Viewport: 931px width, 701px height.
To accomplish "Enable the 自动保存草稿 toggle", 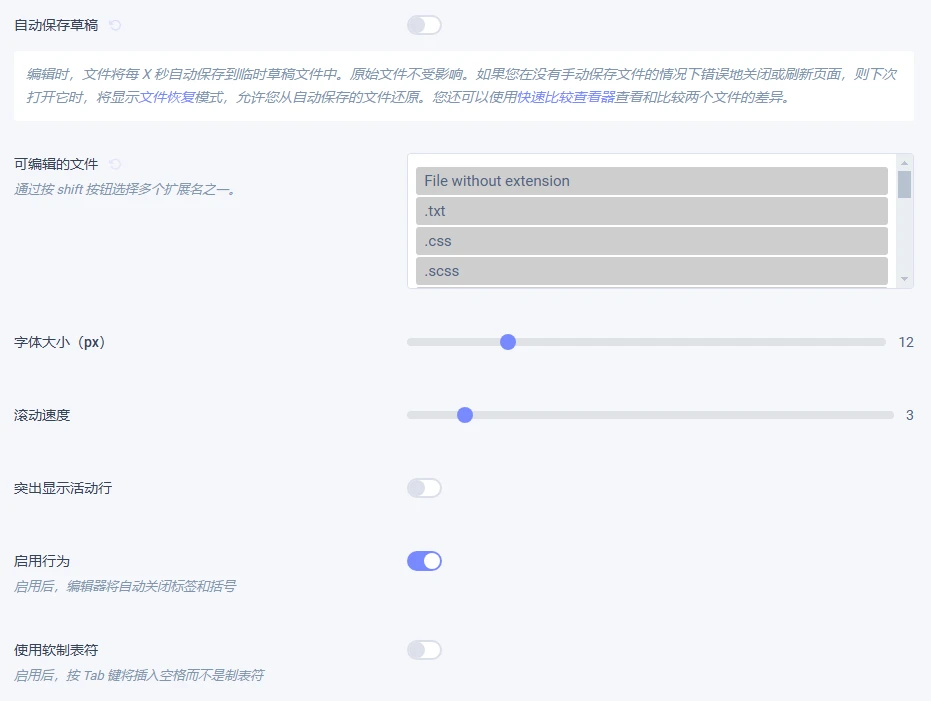I will click(423, 24).
